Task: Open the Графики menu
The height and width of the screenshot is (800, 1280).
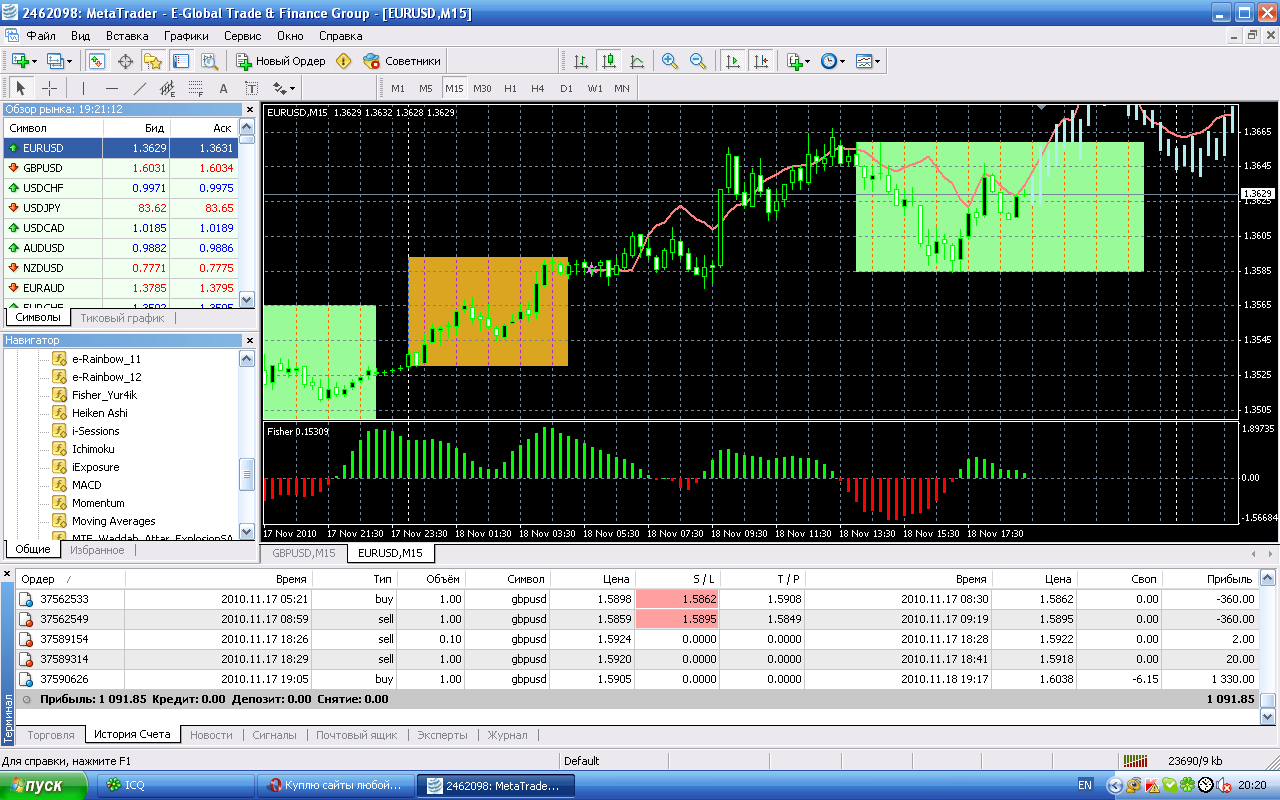Action: pos(187,35)
